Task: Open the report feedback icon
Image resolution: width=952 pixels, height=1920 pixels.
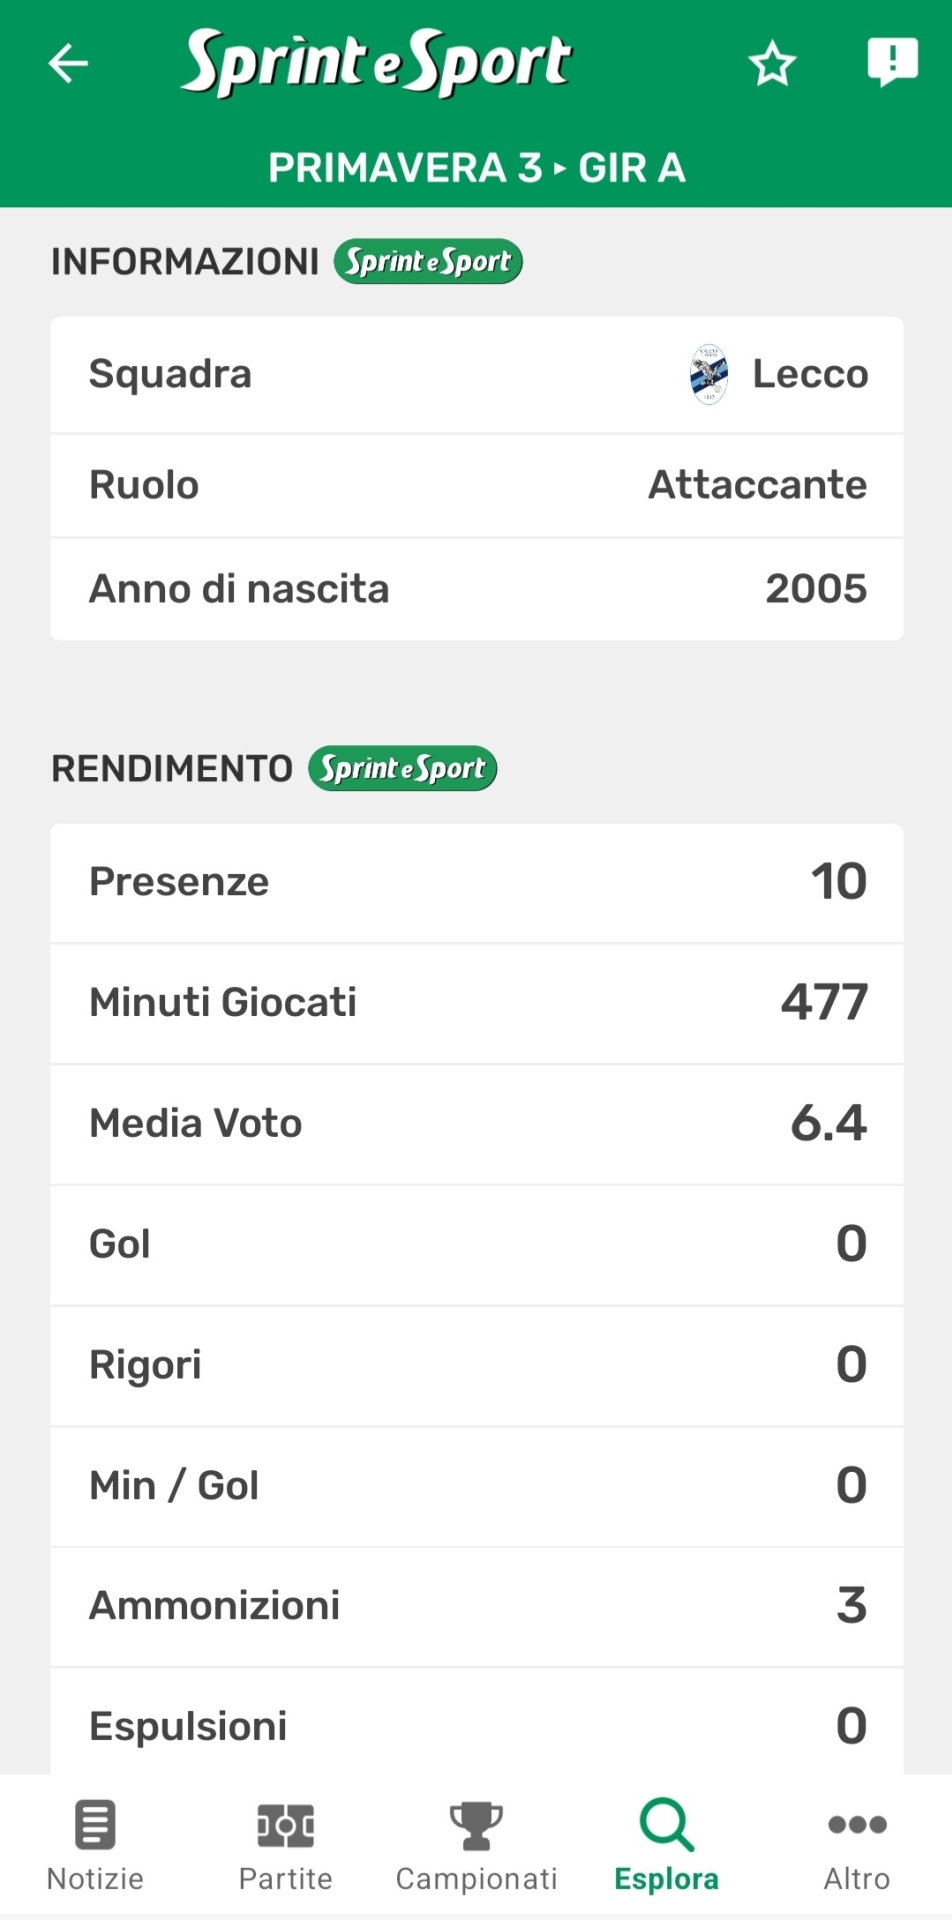Action: coord(891,62)
